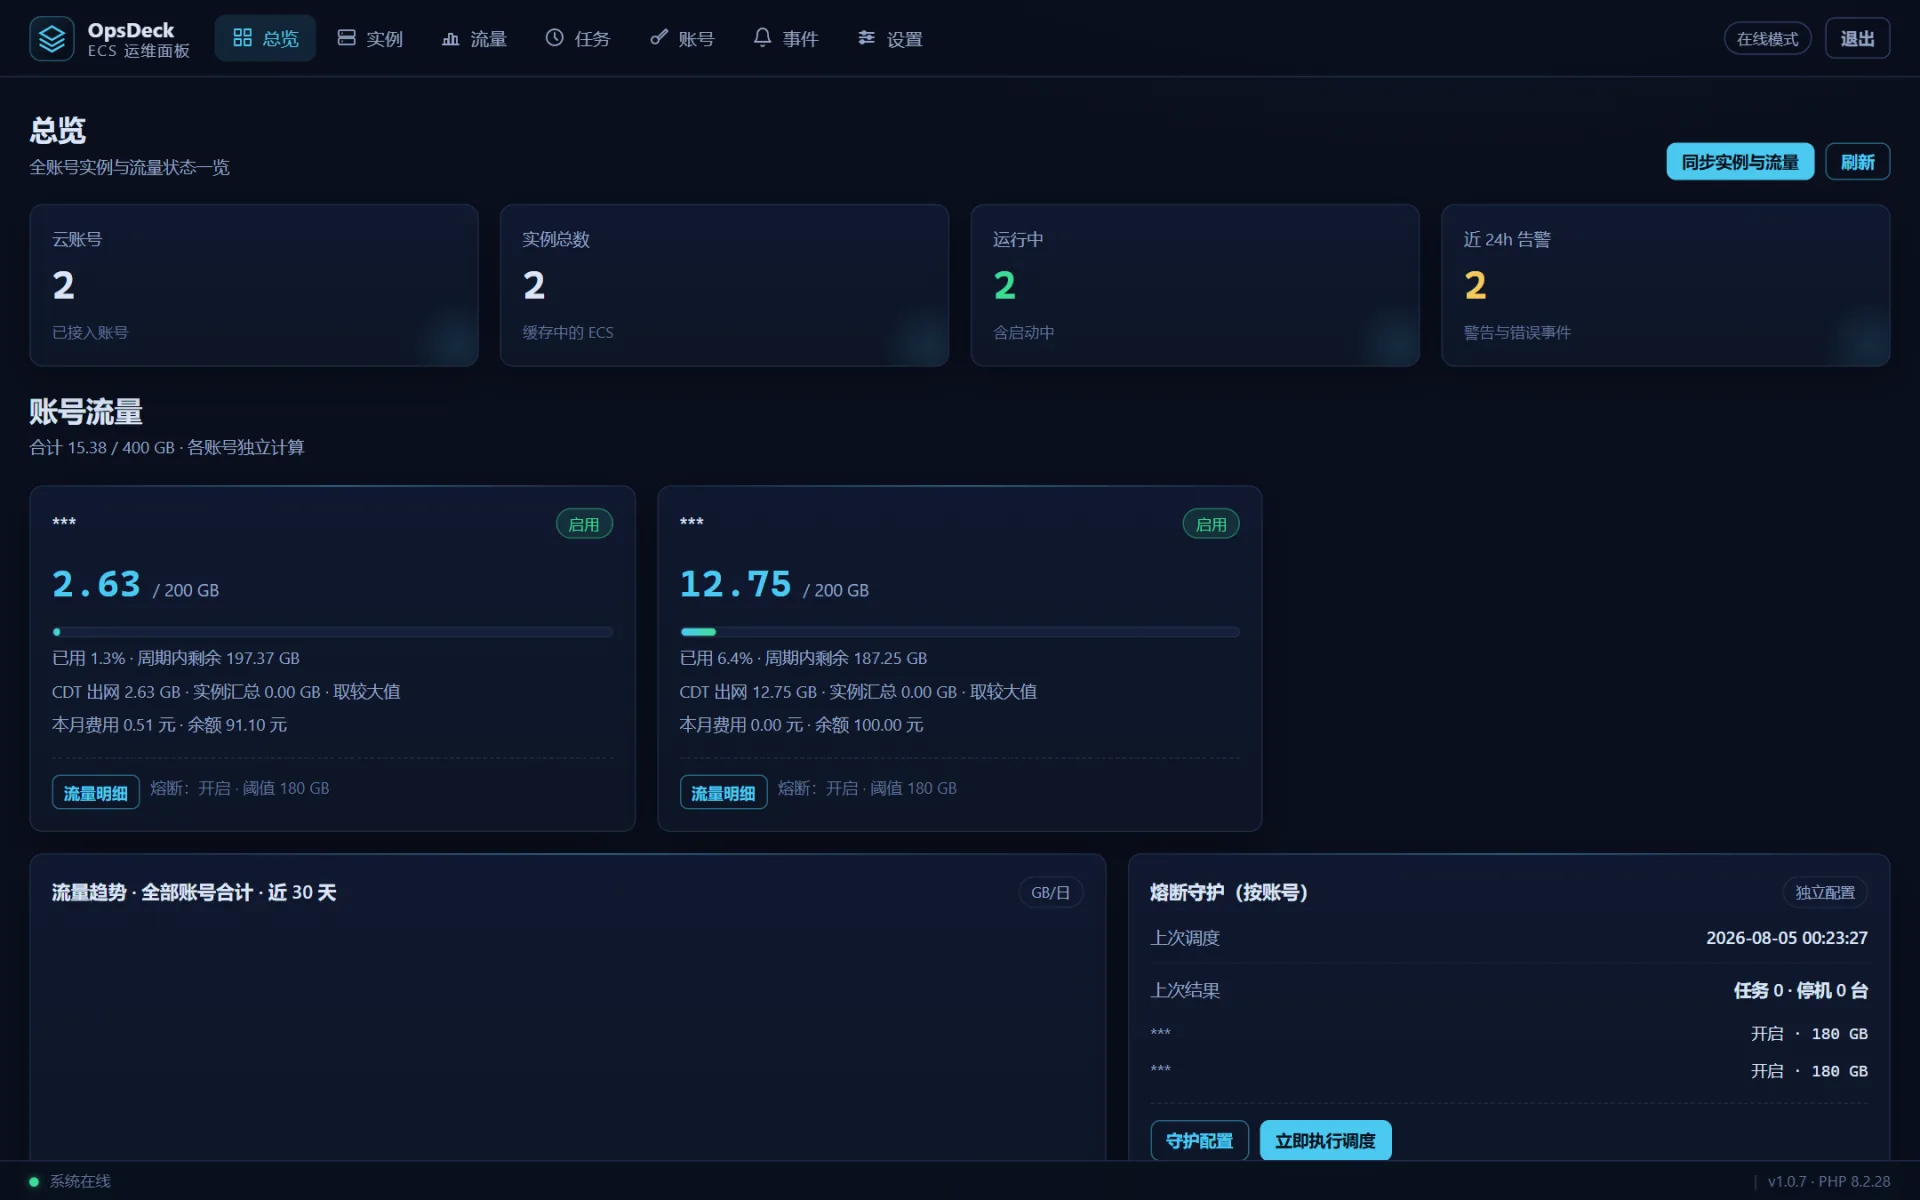The width and height of the screenshot is (1920, 1200).
Task: Navigate to the 账号 tab
Action: click(x=682, y=38)
